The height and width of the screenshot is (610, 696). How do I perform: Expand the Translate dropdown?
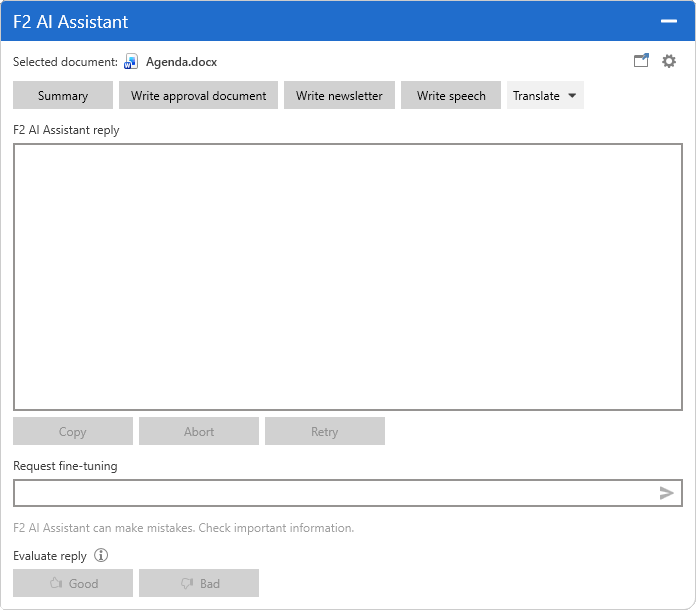click(x=545, y=95)
